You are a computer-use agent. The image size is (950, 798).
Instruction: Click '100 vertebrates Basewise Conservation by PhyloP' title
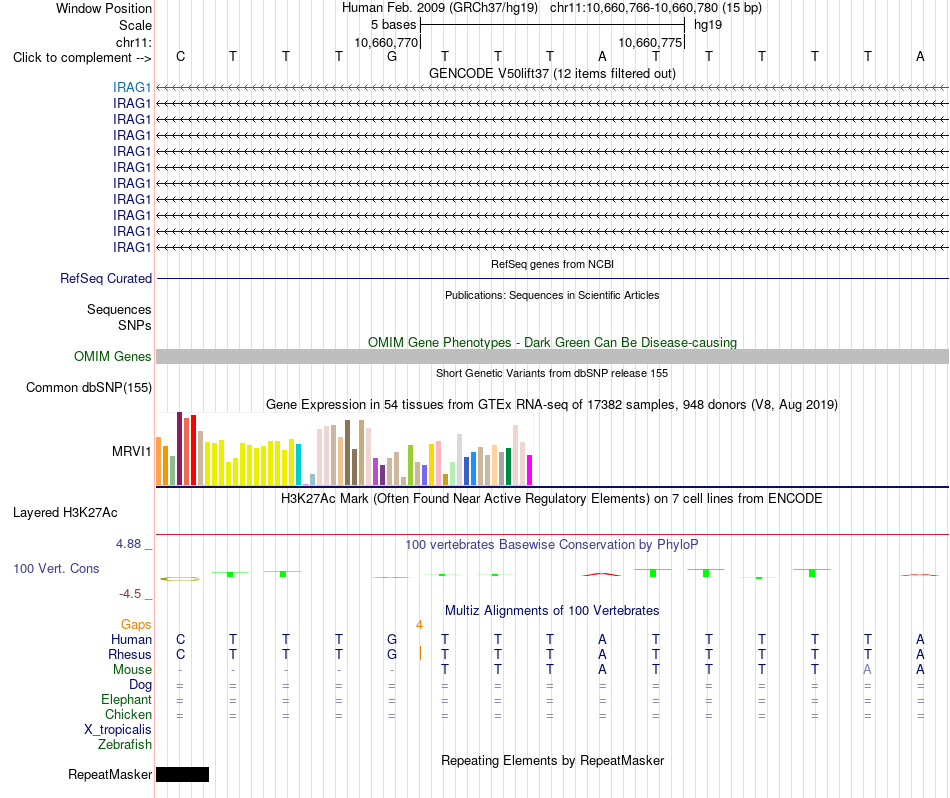tap(552, 545)
